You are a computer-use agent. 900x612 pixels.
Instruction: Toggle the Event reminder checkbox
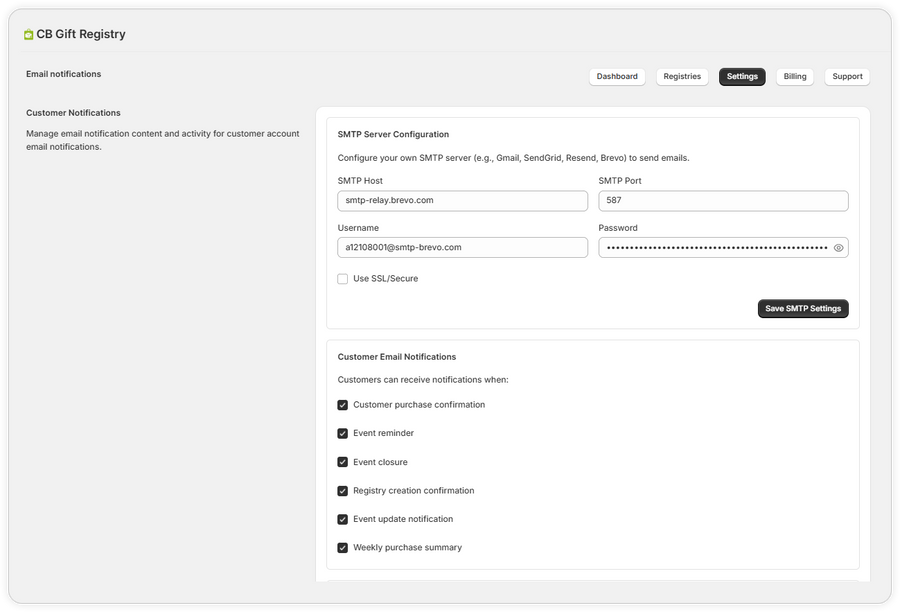[x=343, y=433]
